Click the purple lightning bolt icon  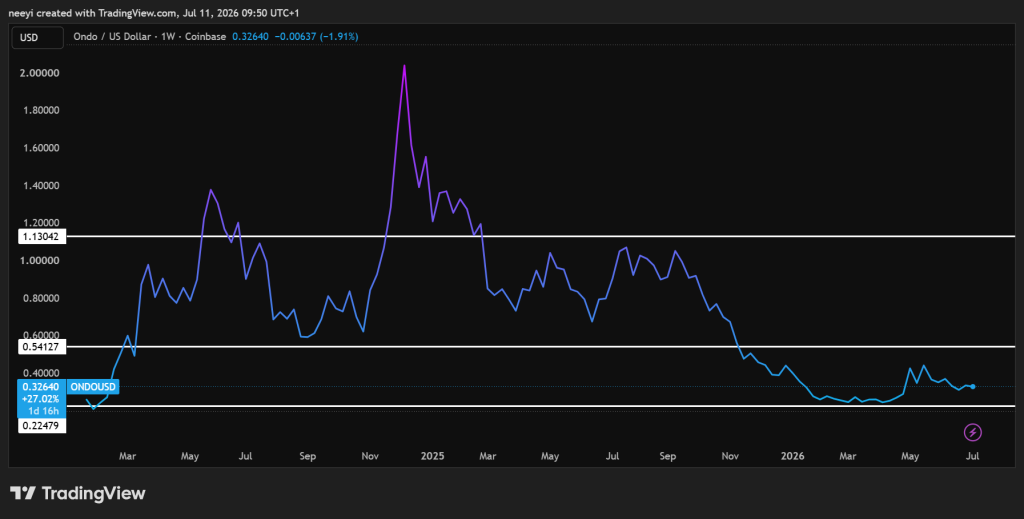[x=972, y=432]
